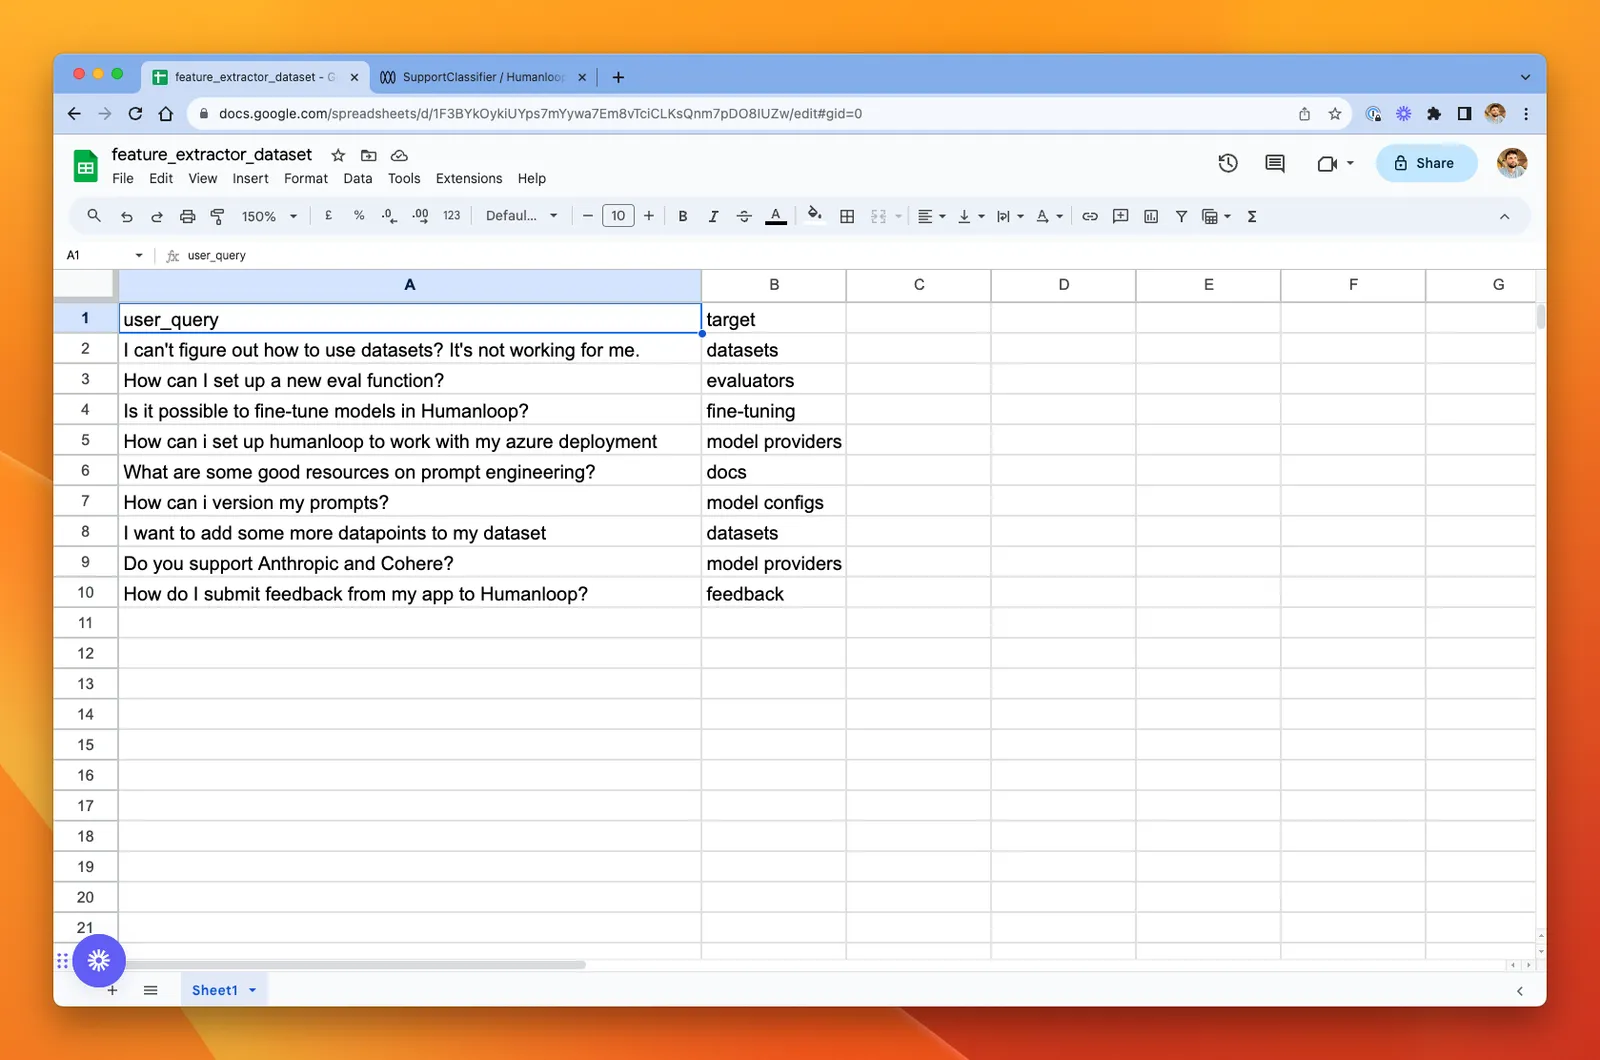Screen dimensions: 1600x1060
Task: Select cell containing 'fine-tuning'
Action: point(773,411)
